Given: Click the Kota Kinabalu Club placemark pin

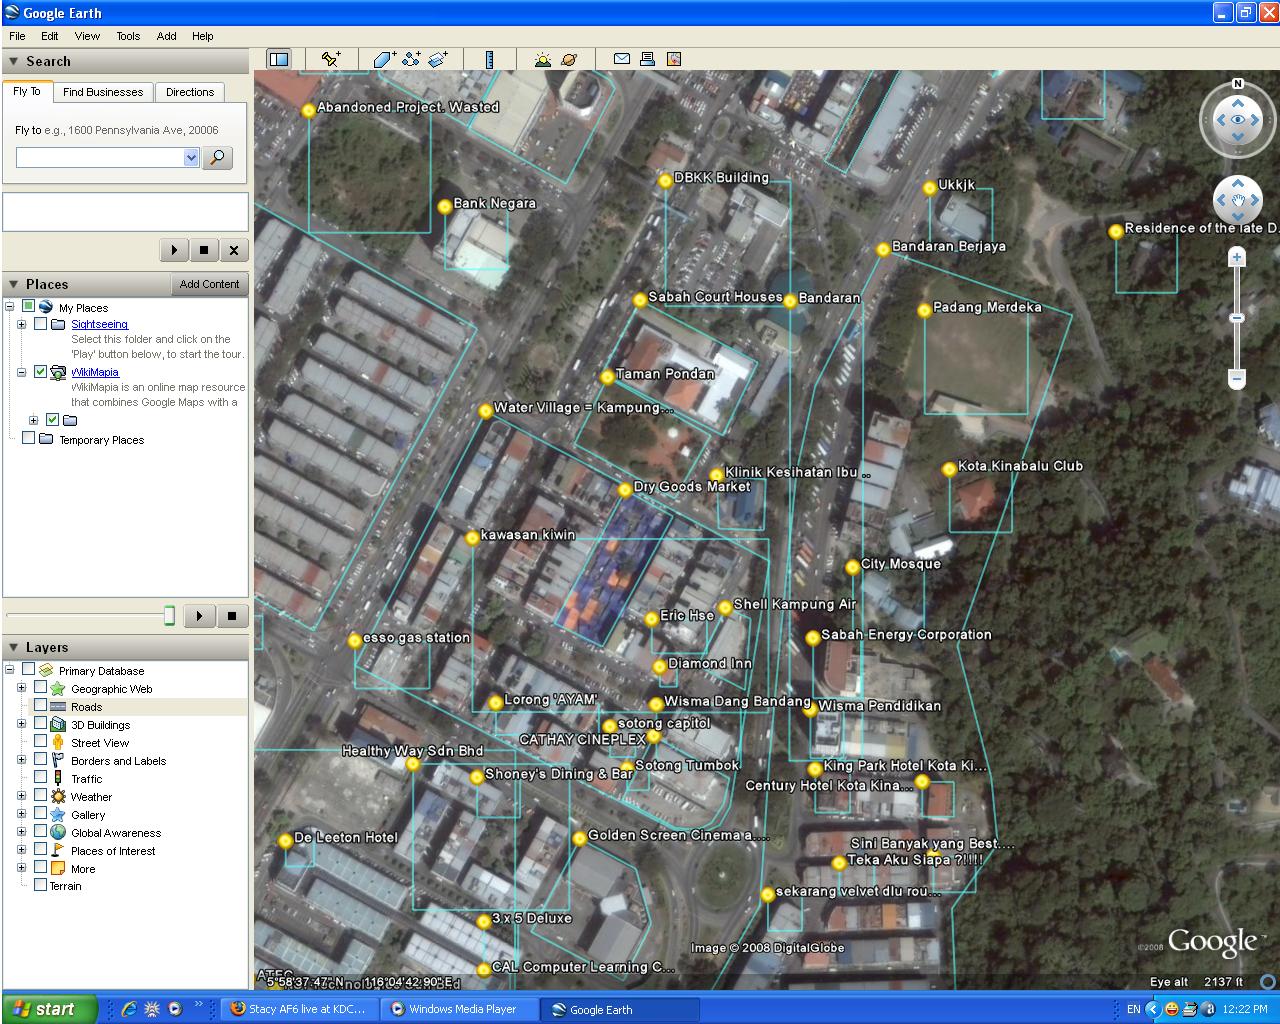Looking at the screenshot, I should [949, 469].
